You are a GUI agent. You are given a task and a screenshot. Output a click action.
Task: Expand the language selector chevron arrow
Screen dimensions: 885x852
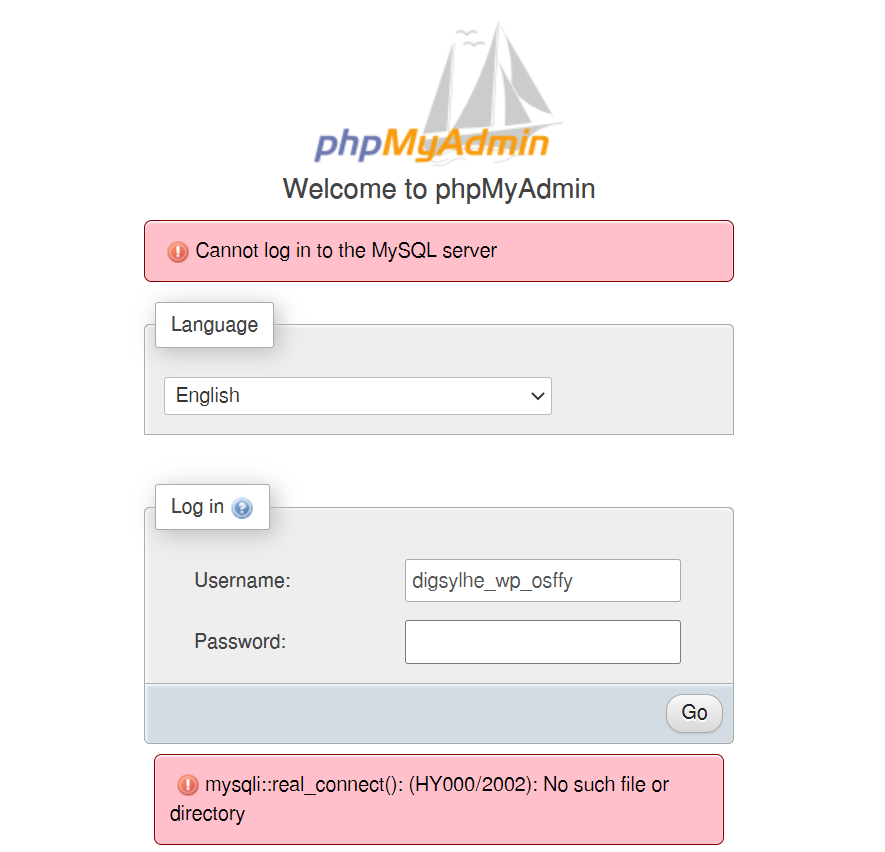538,396
